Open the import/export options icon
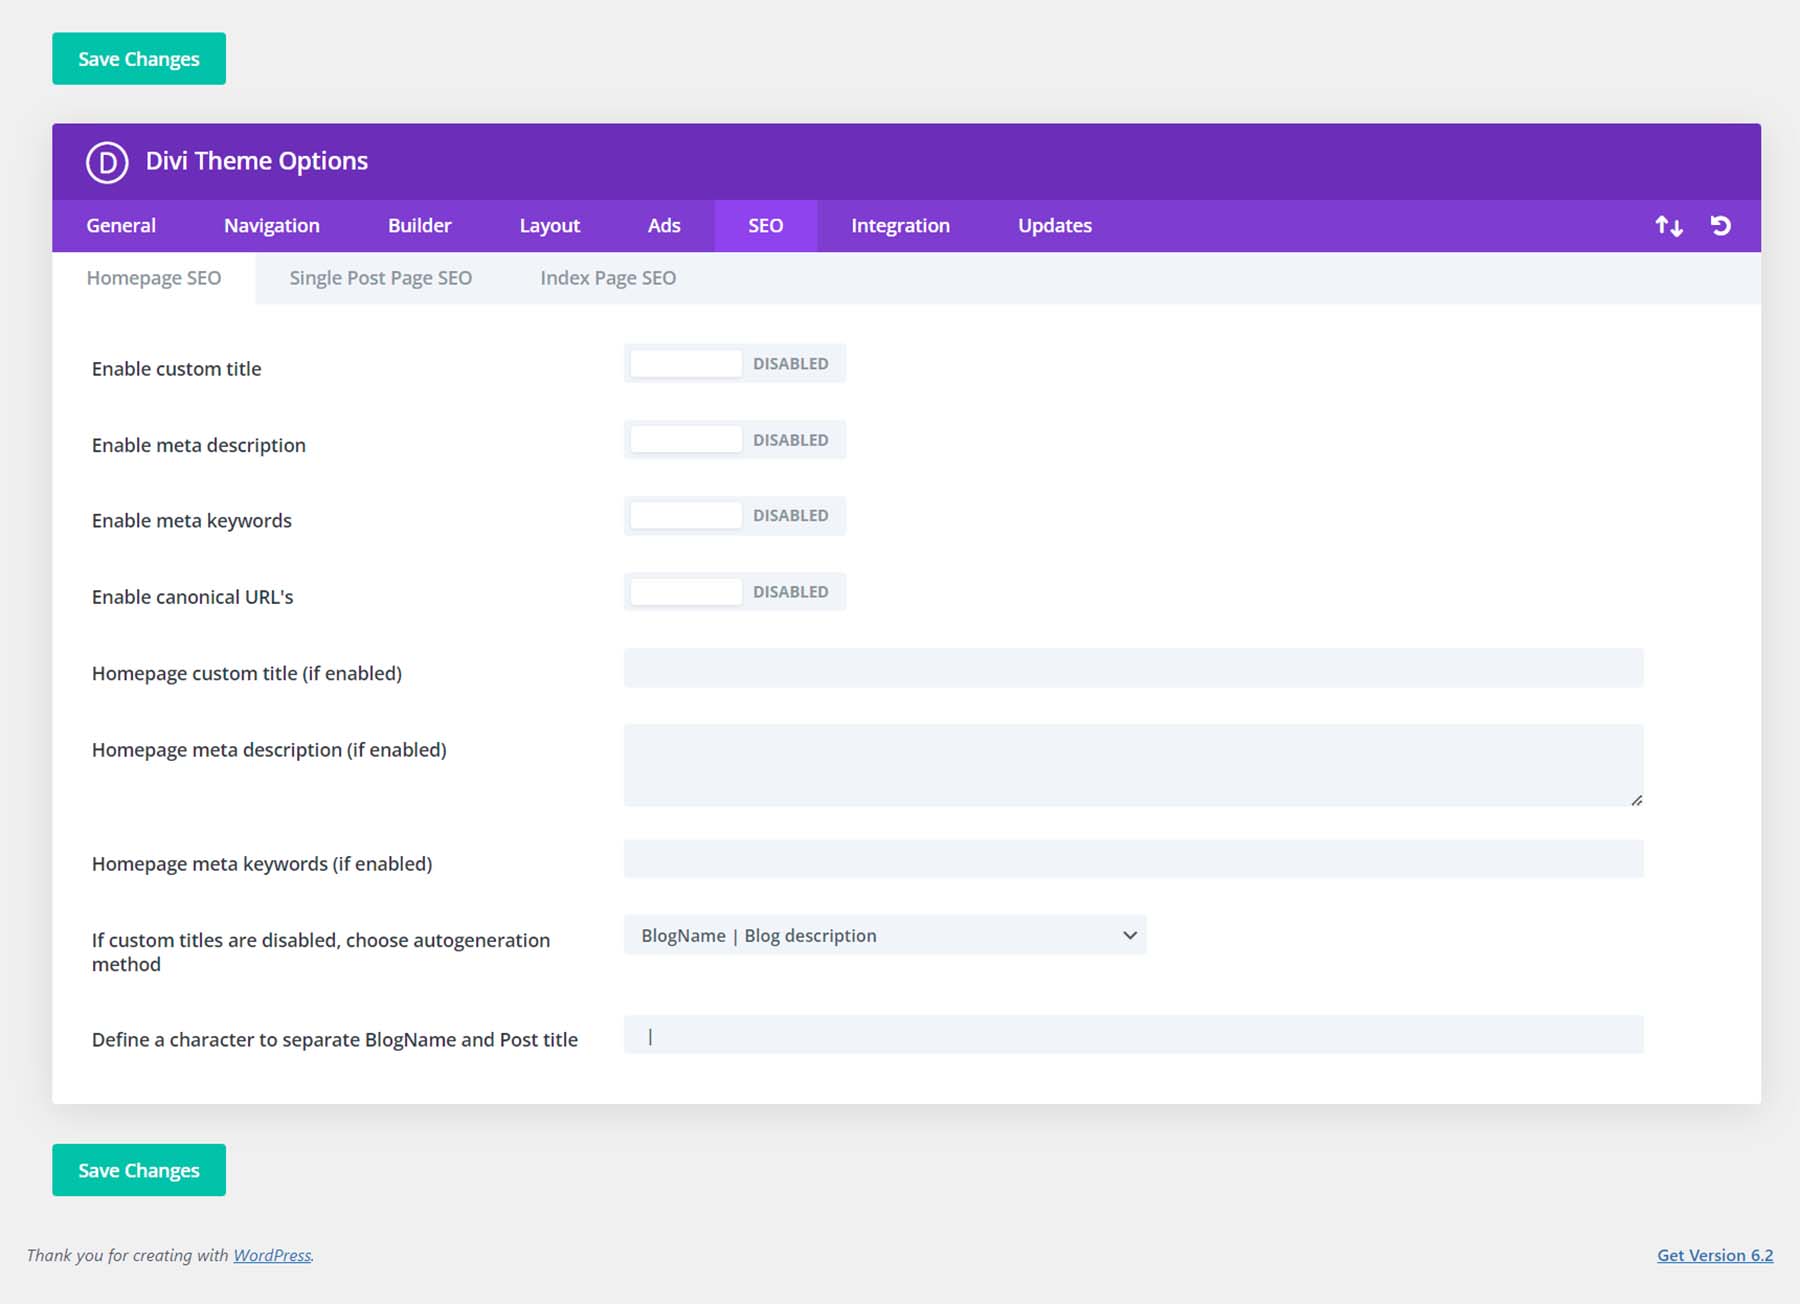Viewport: 1800px width, 1304px height. click(1669, 225)
